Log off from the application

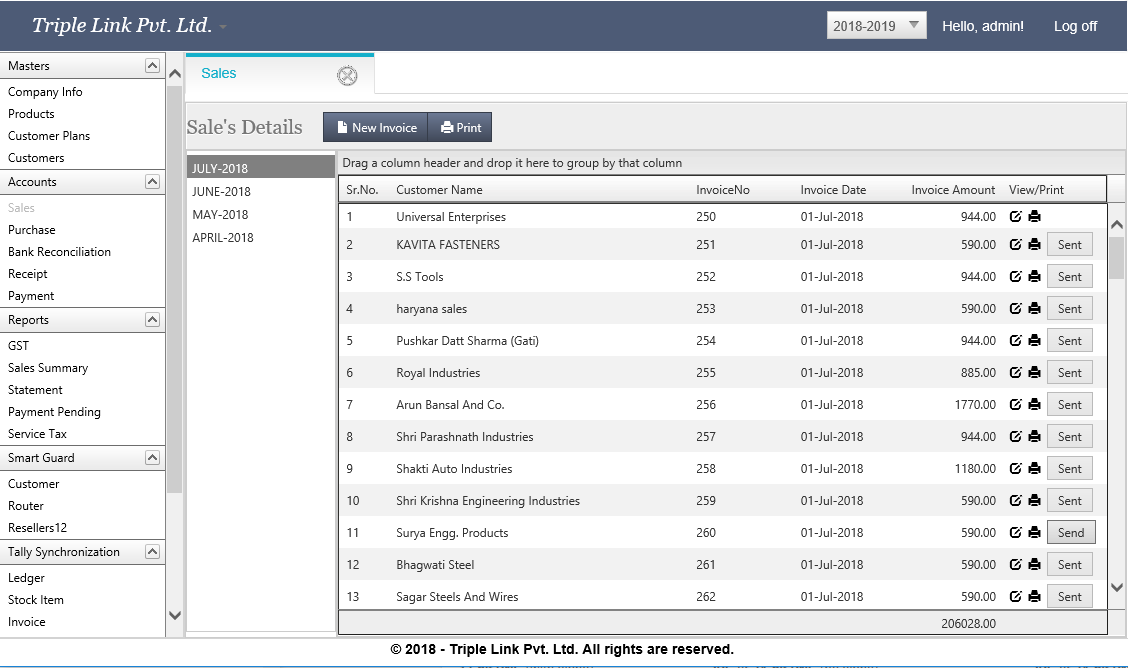(1075, 26)
